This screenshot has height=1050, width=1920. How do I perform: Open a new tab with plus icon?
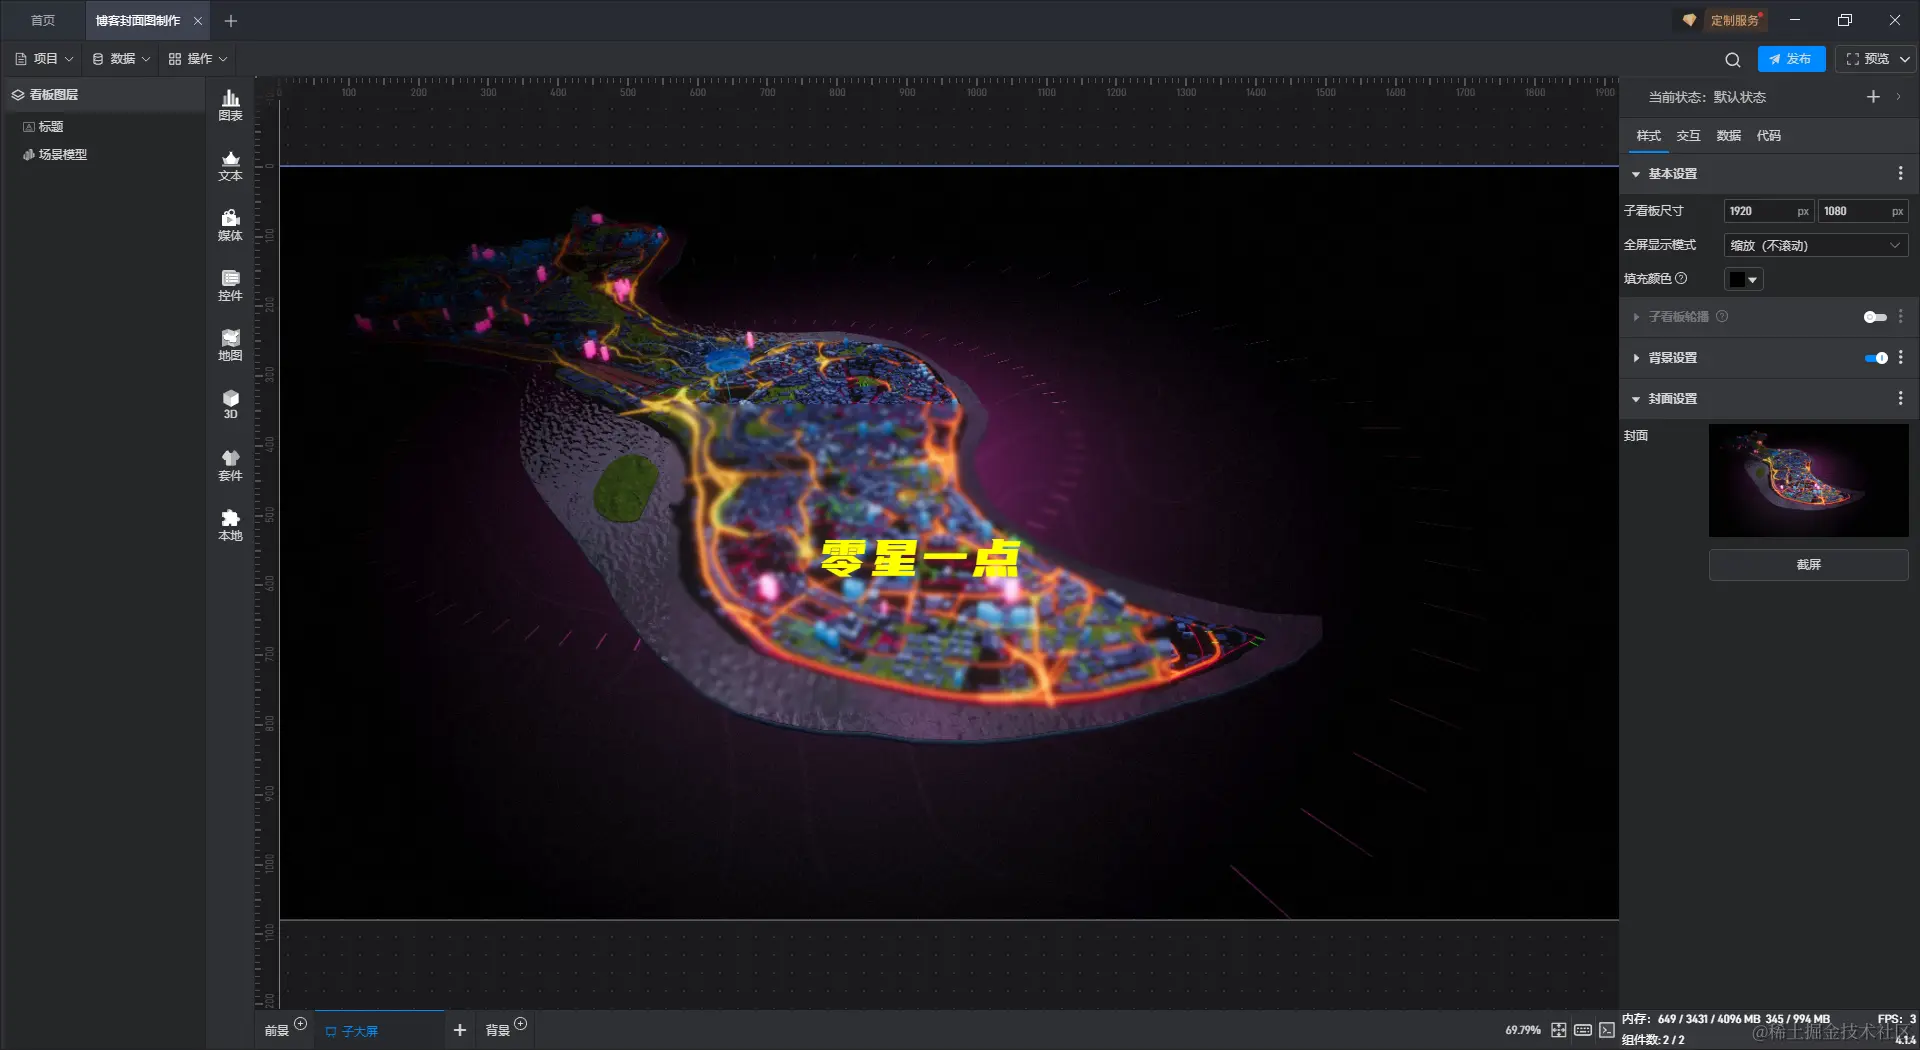pyautogui.click(x=231, y=21)
